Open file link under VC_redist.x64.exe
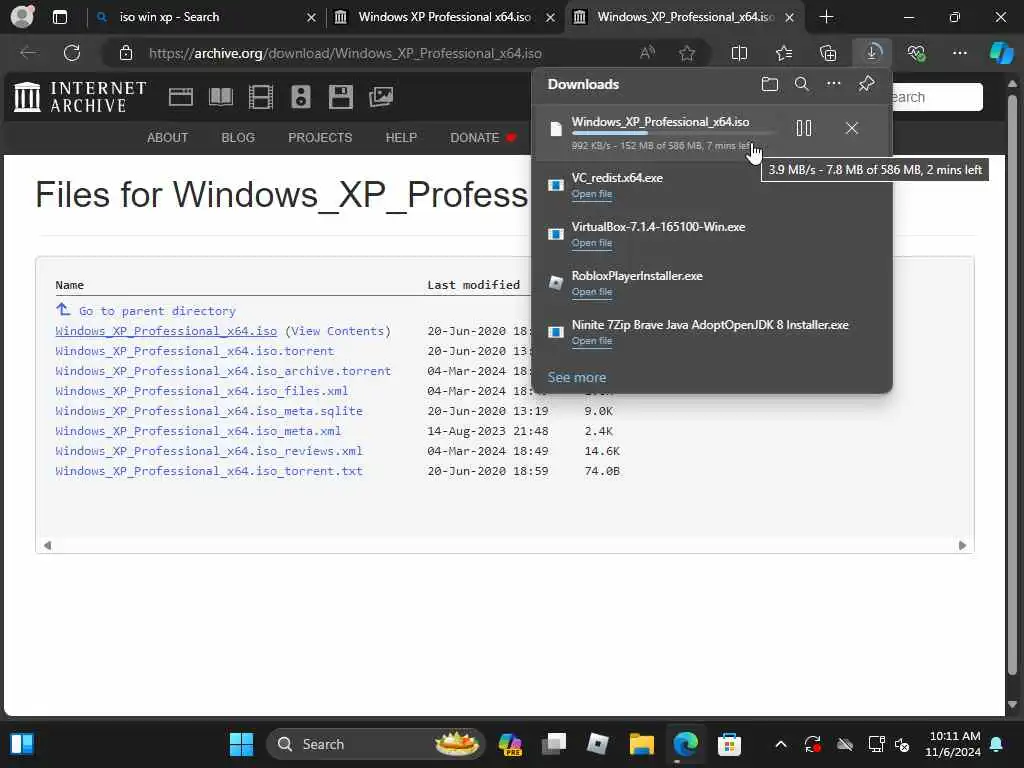This screenshot has width=1024, height=768. point(592,194)
